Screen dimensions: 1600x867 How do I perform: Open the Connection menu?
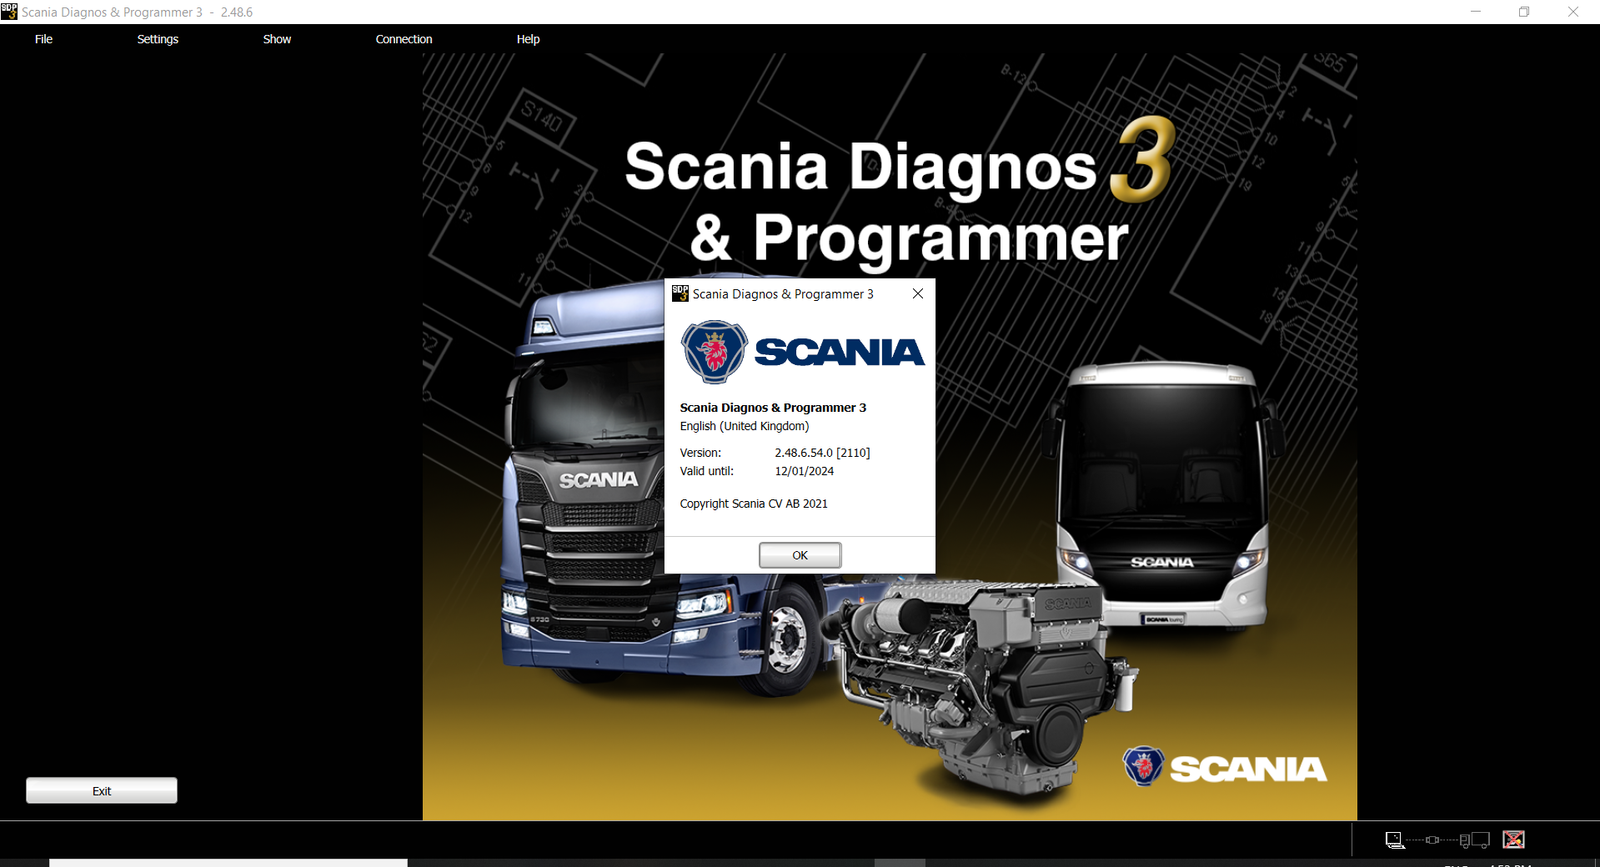(x=404, y=39)
